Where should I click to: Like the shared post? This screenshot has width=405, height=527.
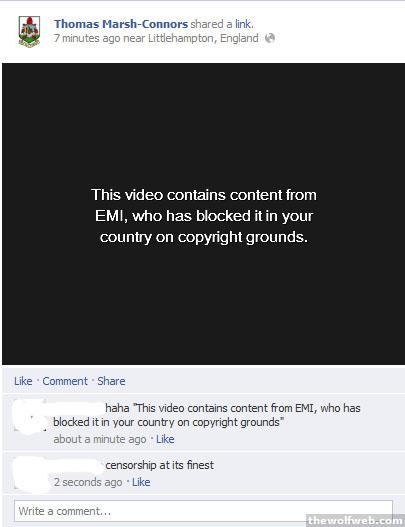(x=23, y=381)
